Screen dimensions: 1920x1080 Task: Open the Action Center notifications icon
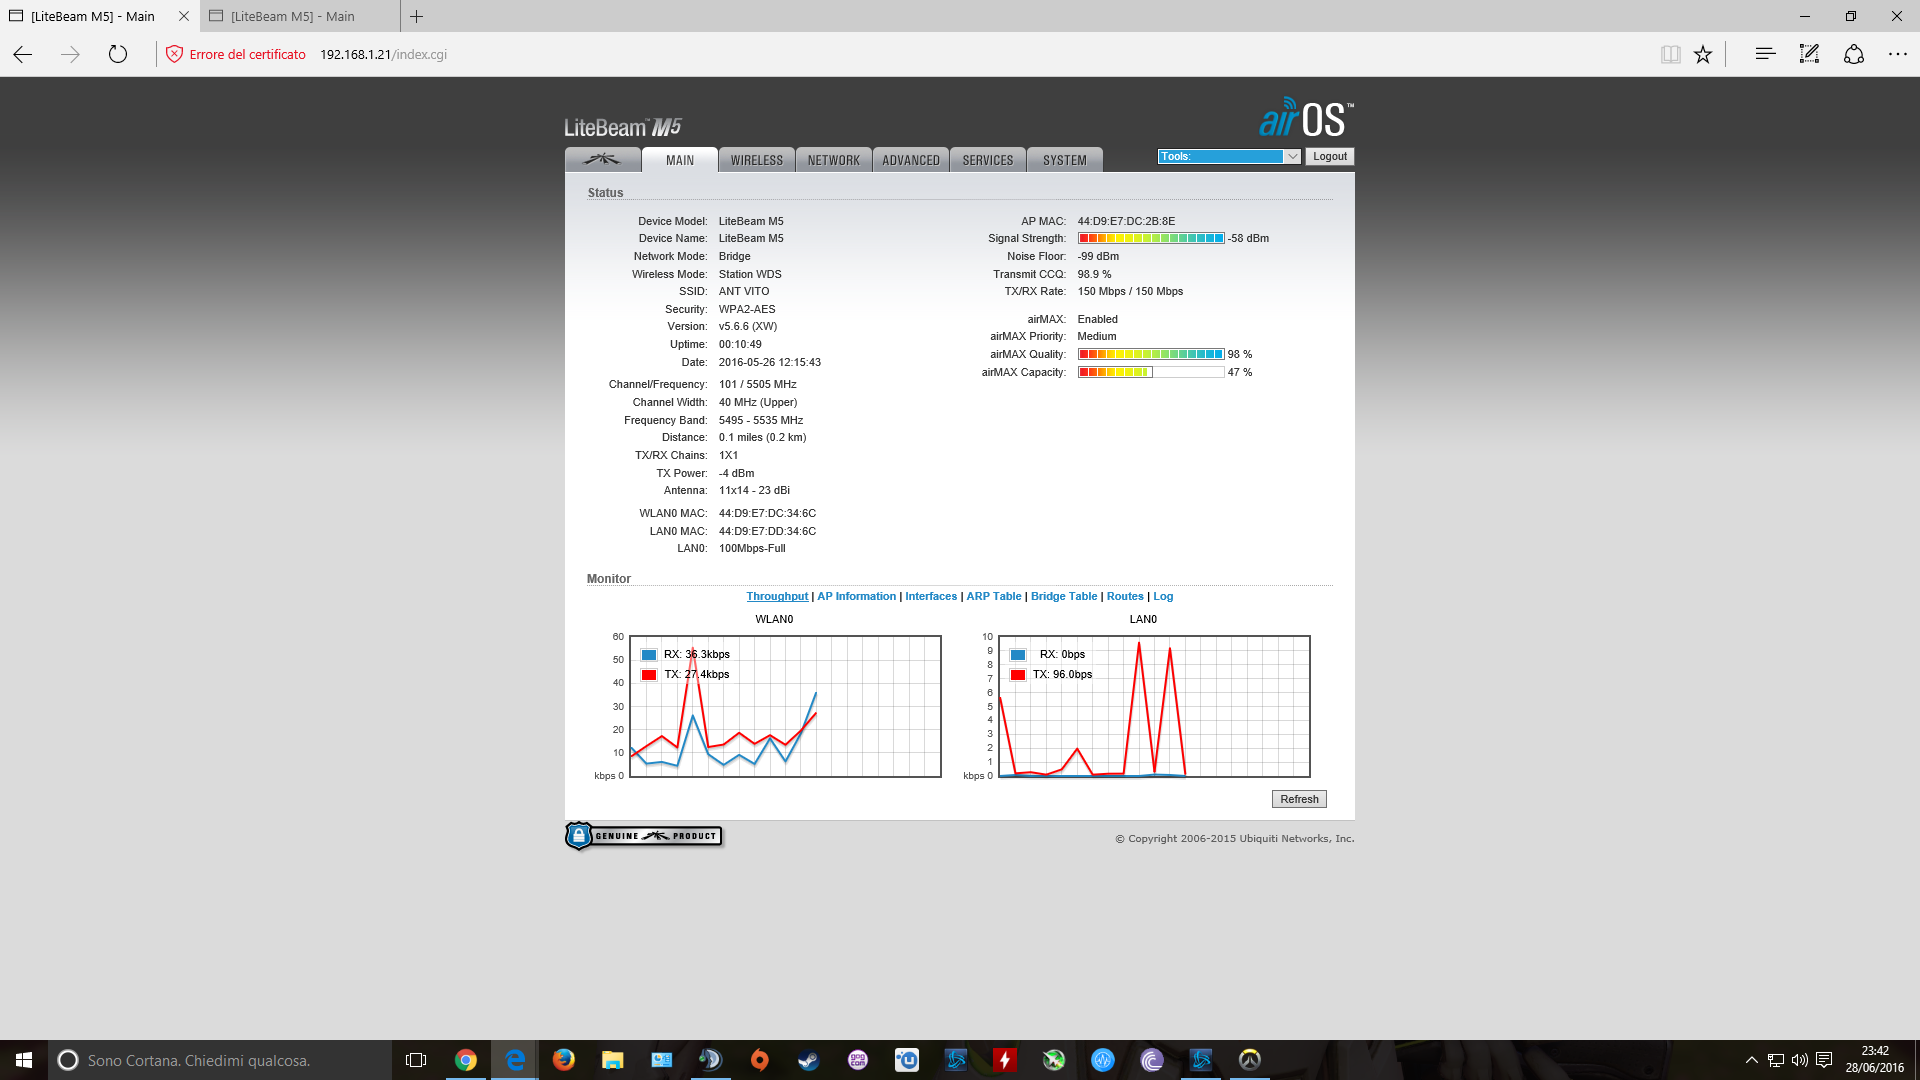(1824, 1060)
